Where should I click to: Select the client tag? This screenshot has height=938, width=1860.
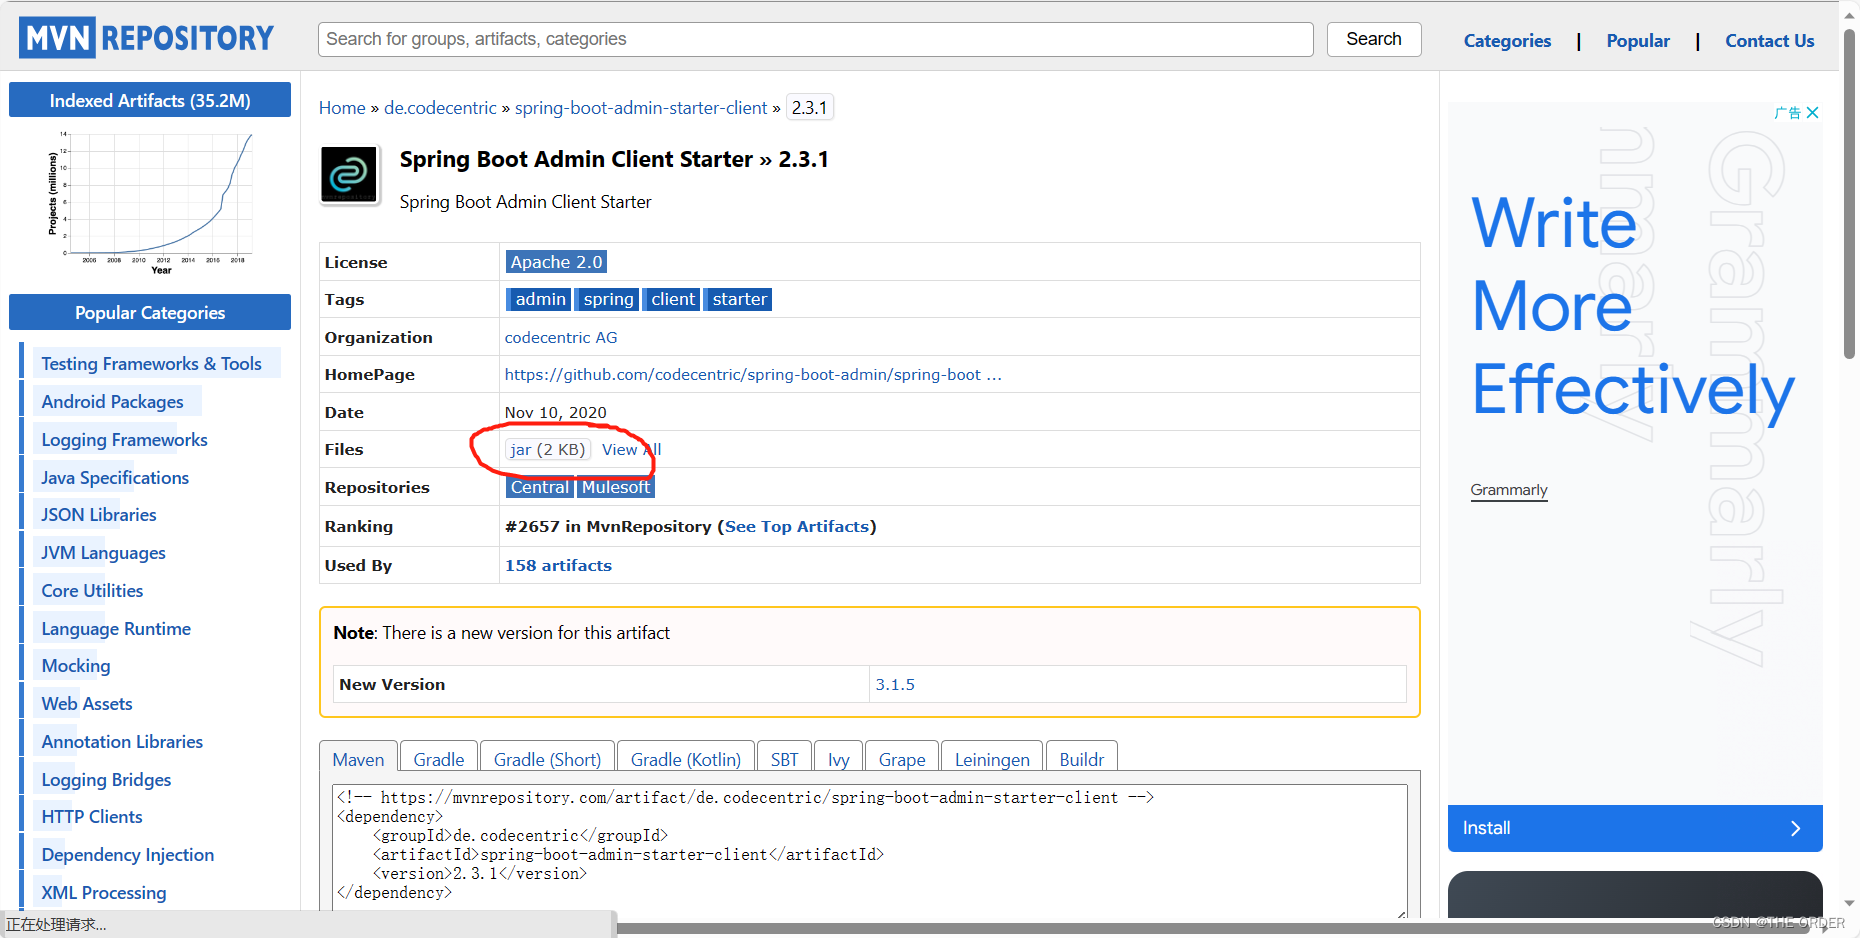pos(672,299)
